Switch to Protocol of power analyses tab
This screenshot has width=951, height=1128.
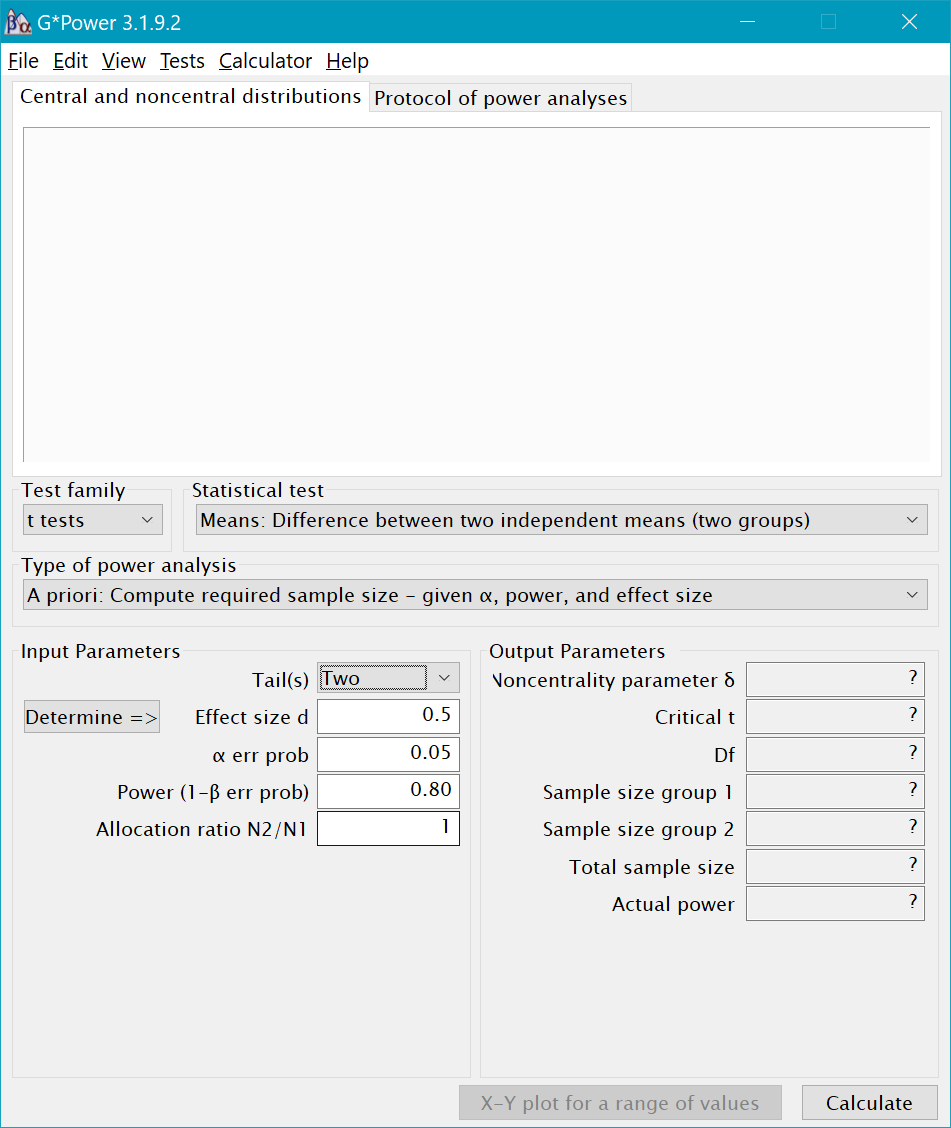tap(500, 97)
